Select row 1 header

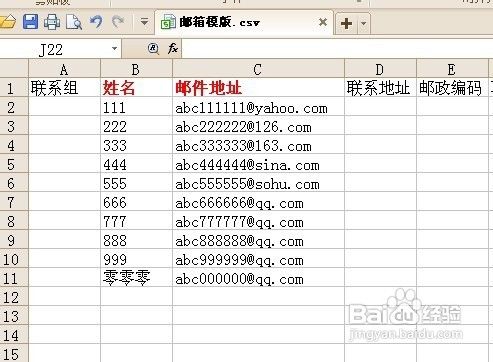click(x=14, y=88)
